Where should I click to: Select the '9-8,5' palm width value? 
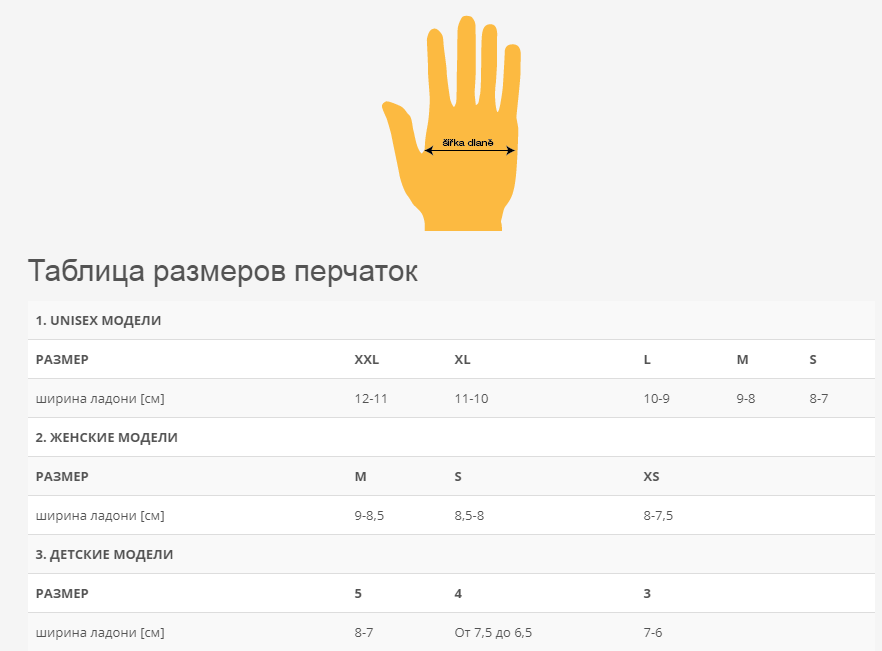[370, 515]
